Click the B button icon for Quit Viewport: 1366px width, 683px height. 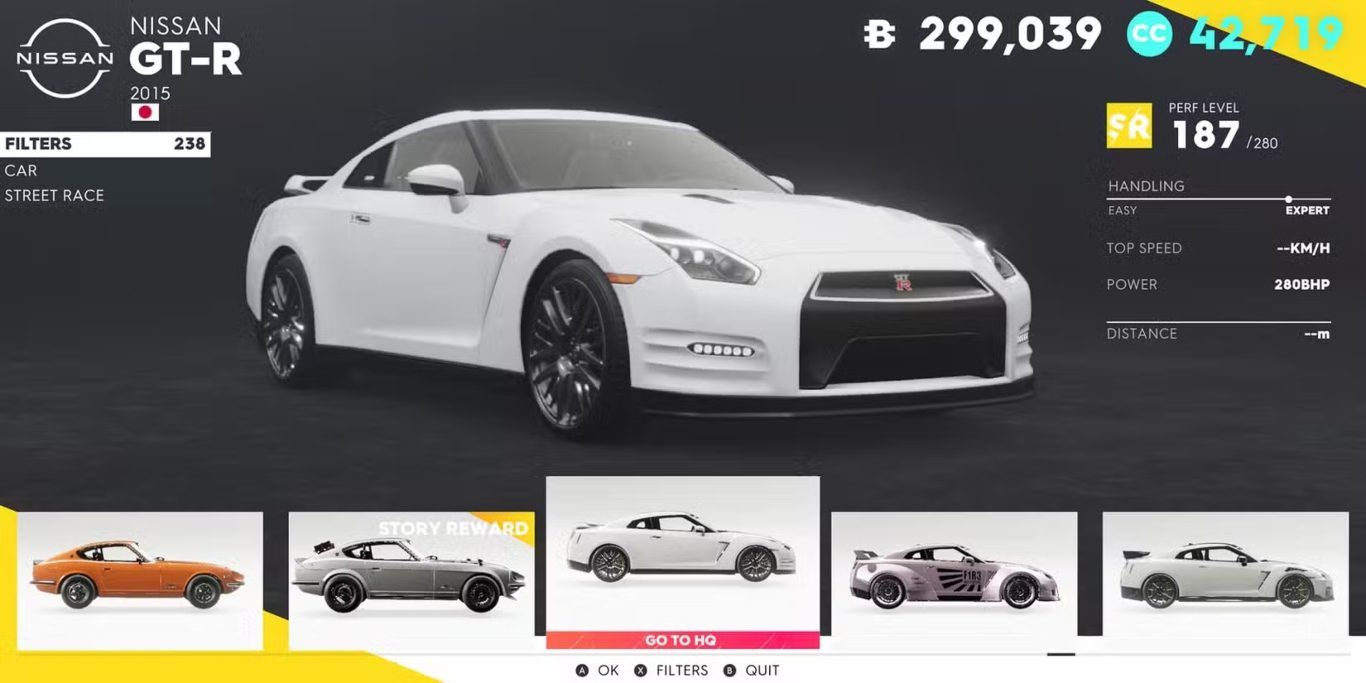pyautogui.click(x=729, y=670)
